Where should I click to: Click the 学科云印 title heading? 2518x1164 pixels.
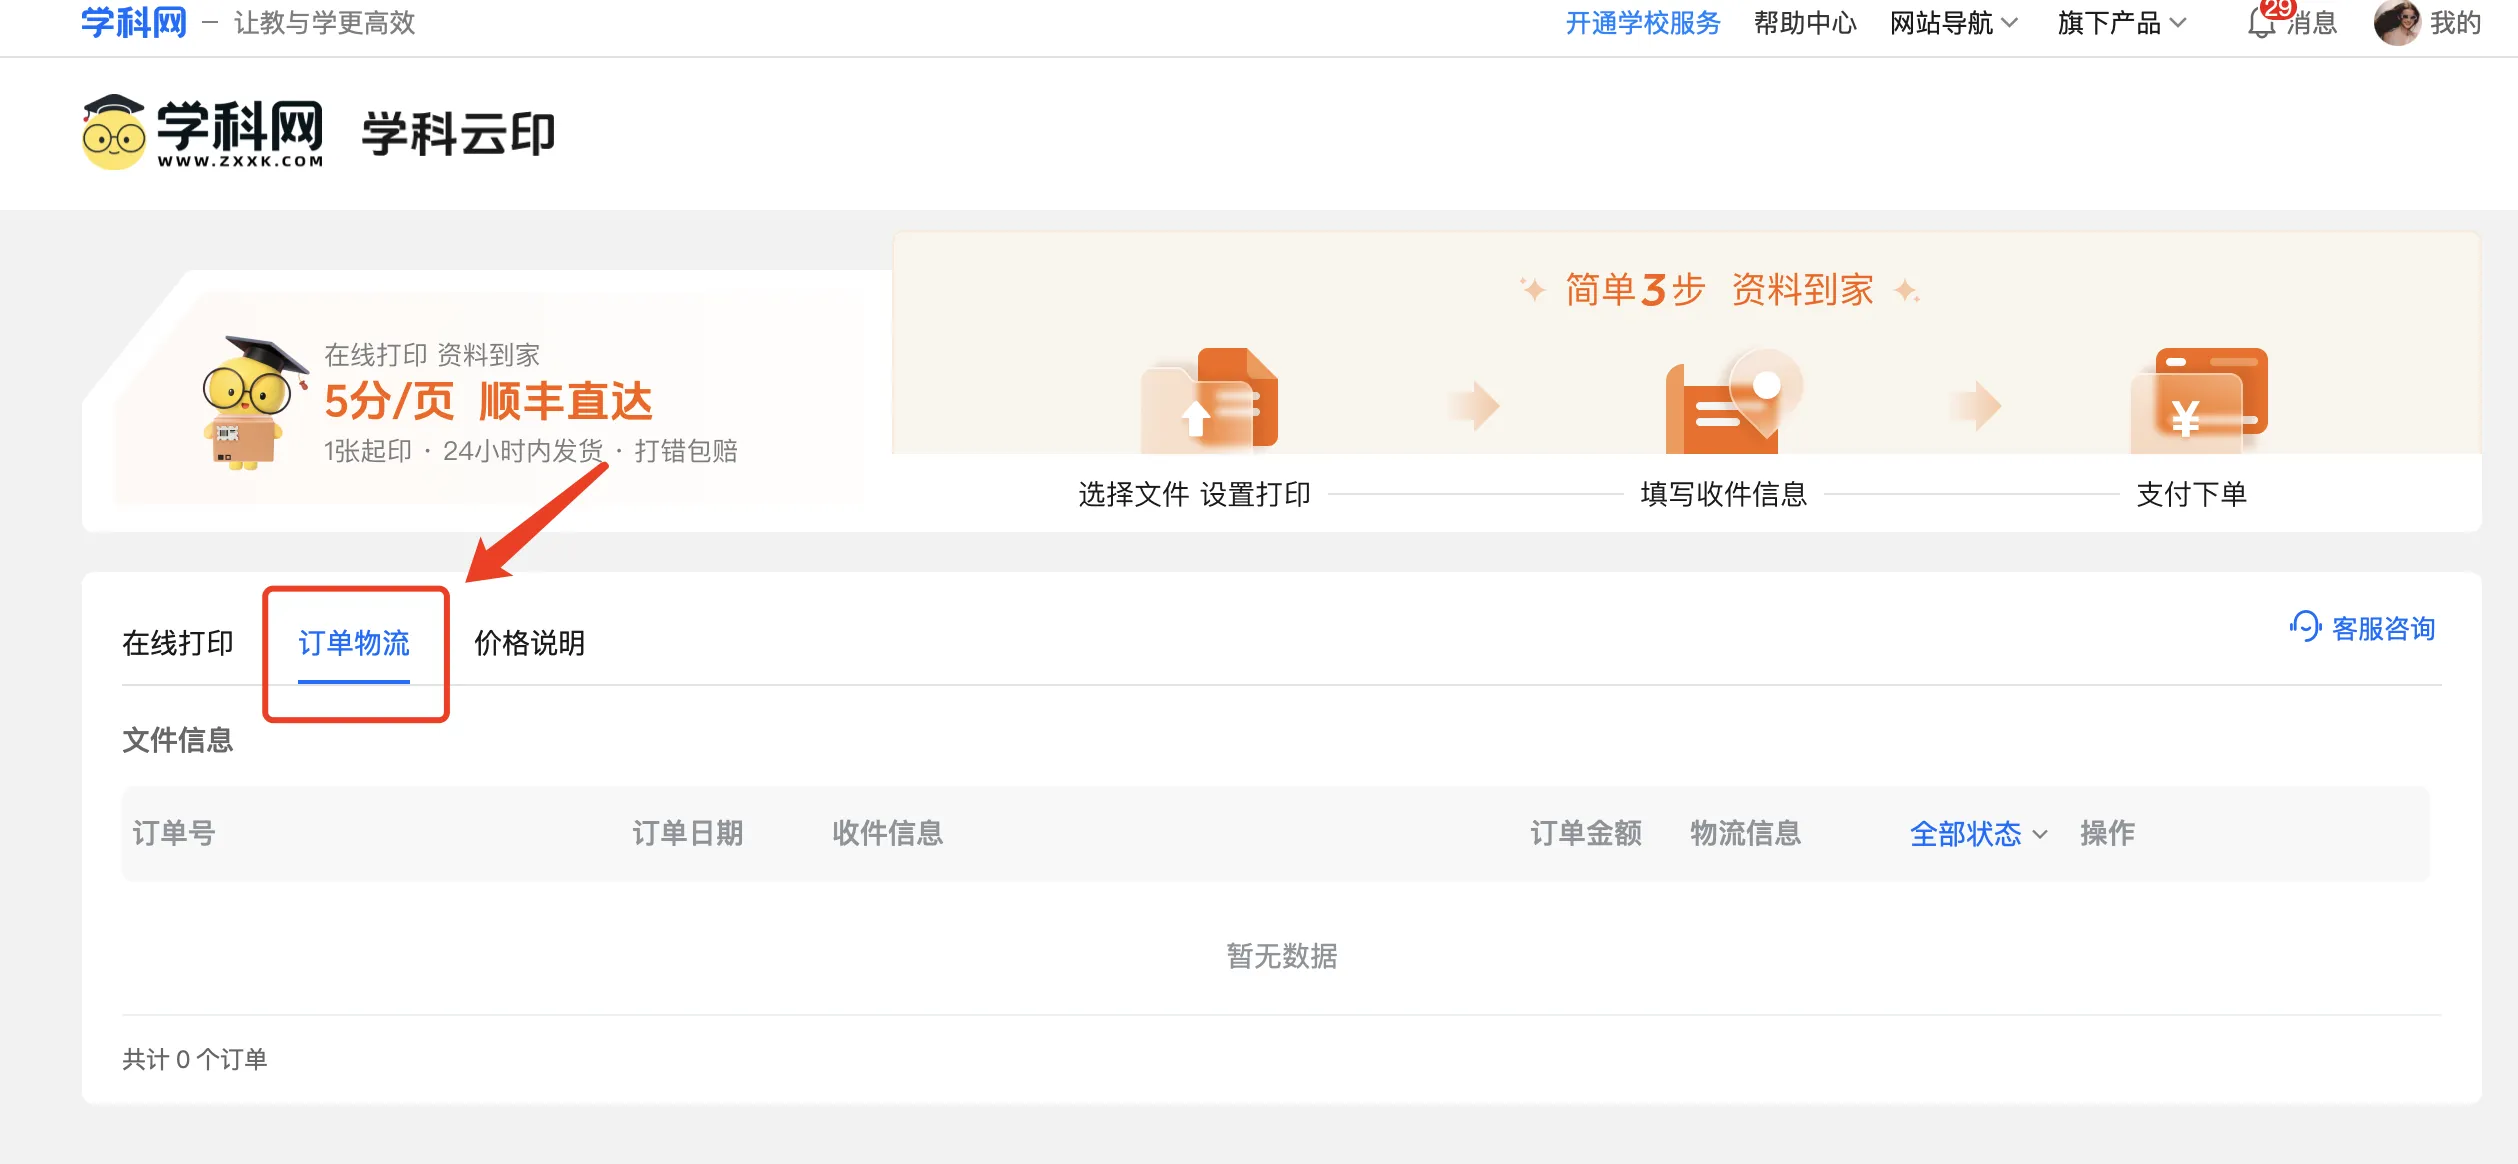tap(458, 134)
